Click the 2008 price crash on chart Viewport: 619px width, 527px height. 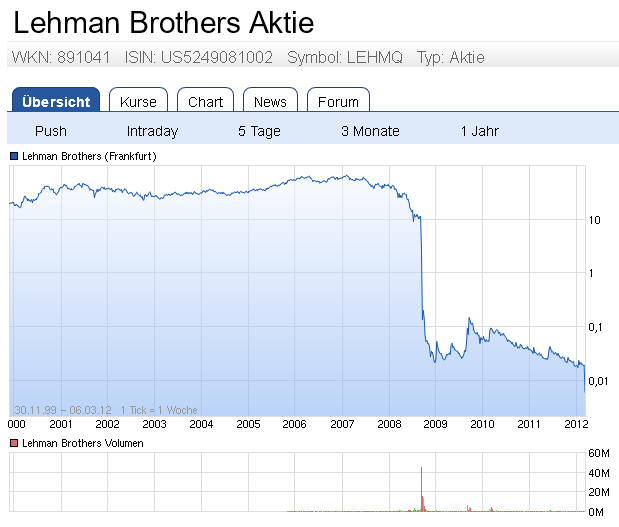[421, 270]
